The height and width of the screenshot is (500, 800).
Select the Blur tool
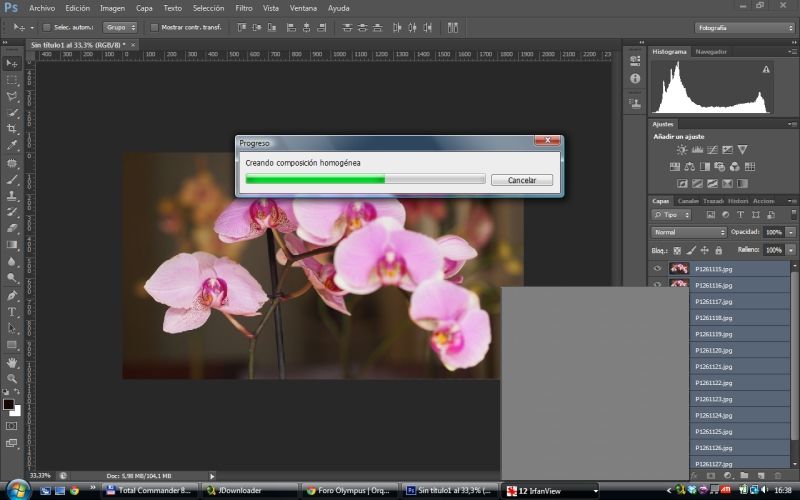click(12, 261)
